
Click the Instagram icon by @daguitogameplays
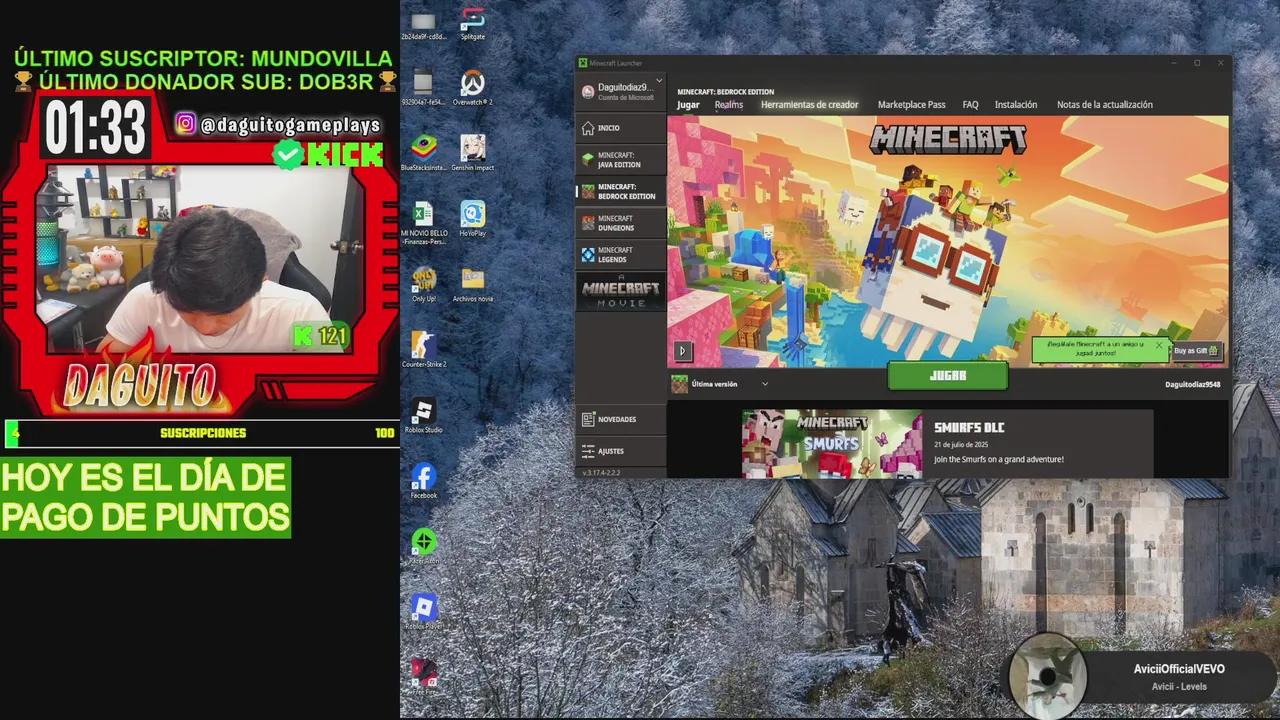click(185, 124)
